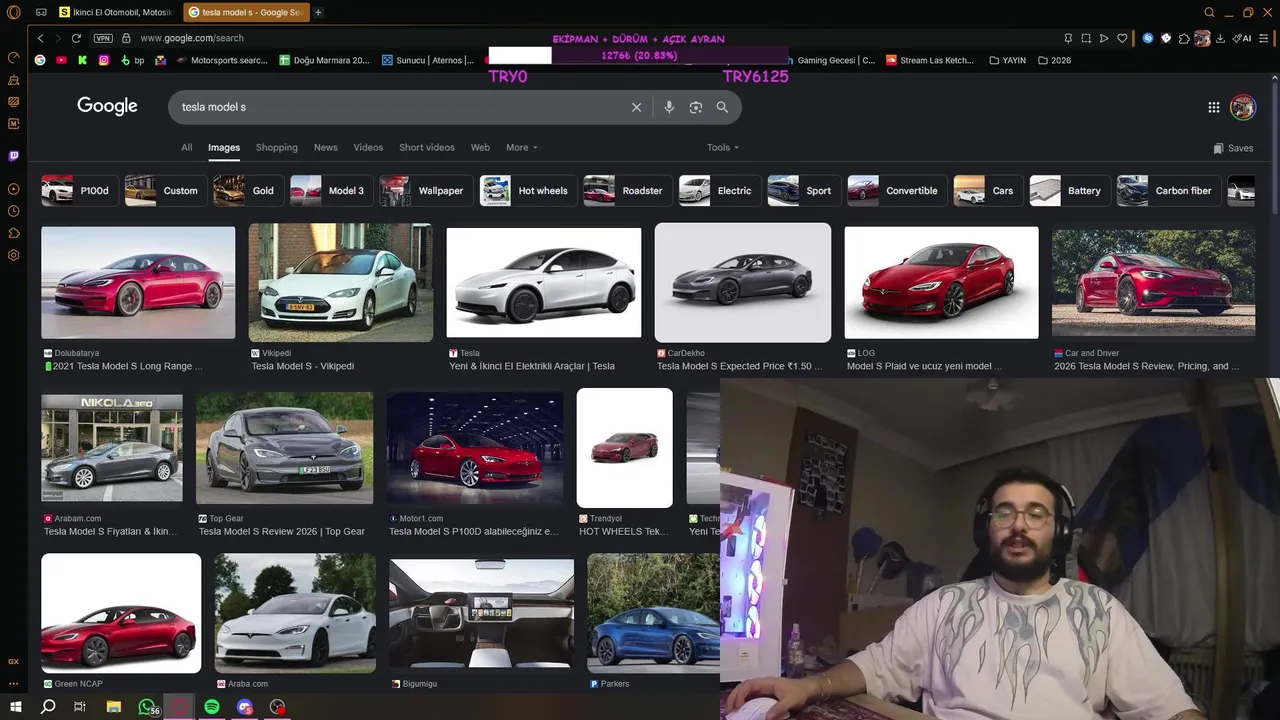The image size is (1280, 720).
Task: Select the All results tab
Action: 186,147
